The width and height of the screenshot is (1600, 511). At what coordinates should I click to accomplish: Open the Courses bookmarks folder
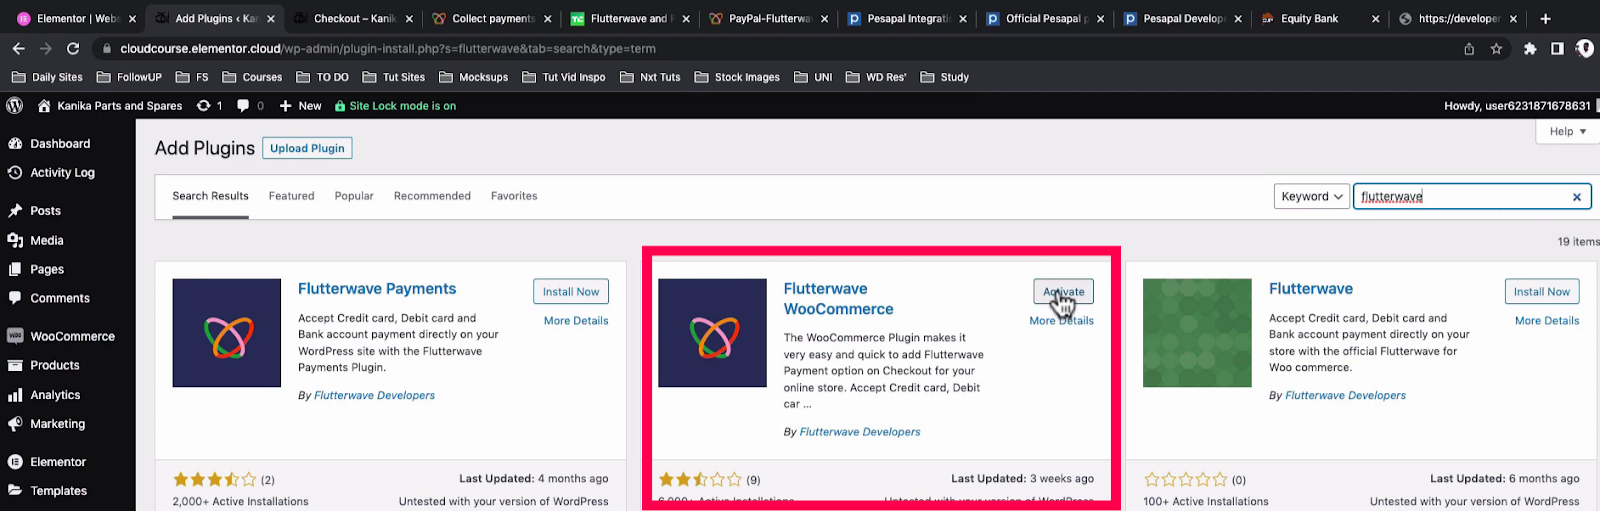click(252, 77)
